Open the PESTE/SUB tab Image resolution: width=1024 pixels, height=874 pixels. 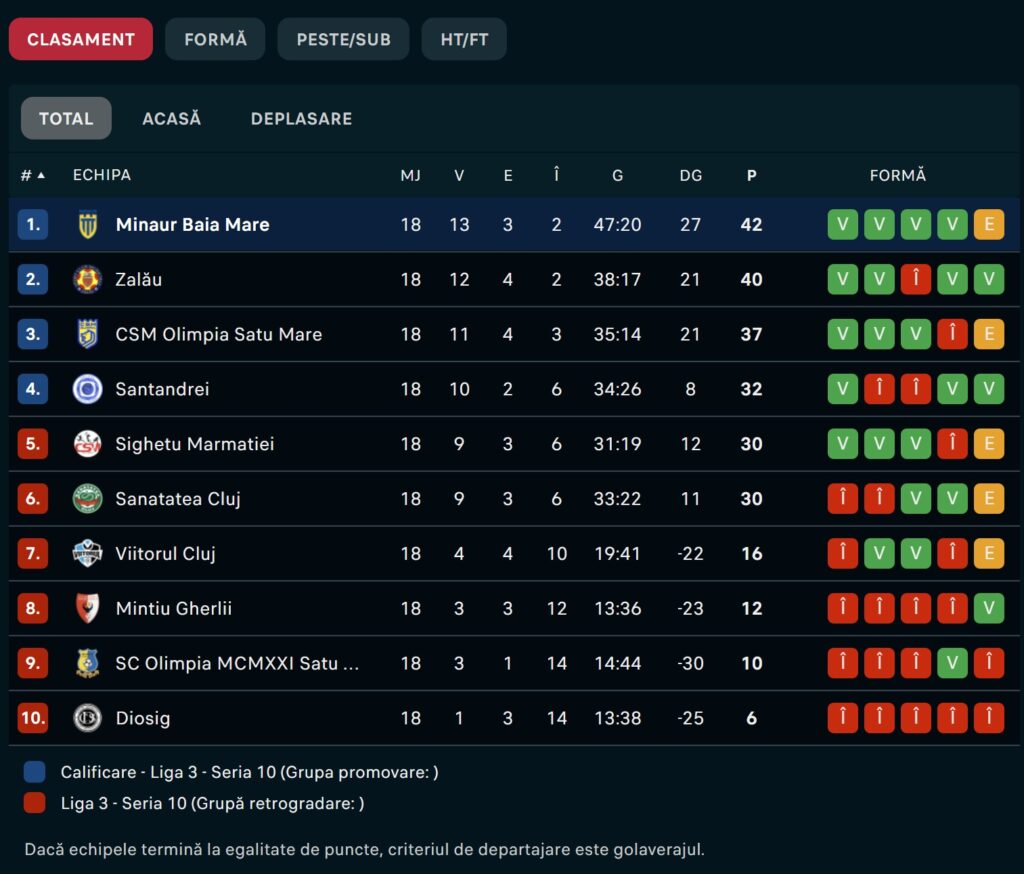coord(343,40)
